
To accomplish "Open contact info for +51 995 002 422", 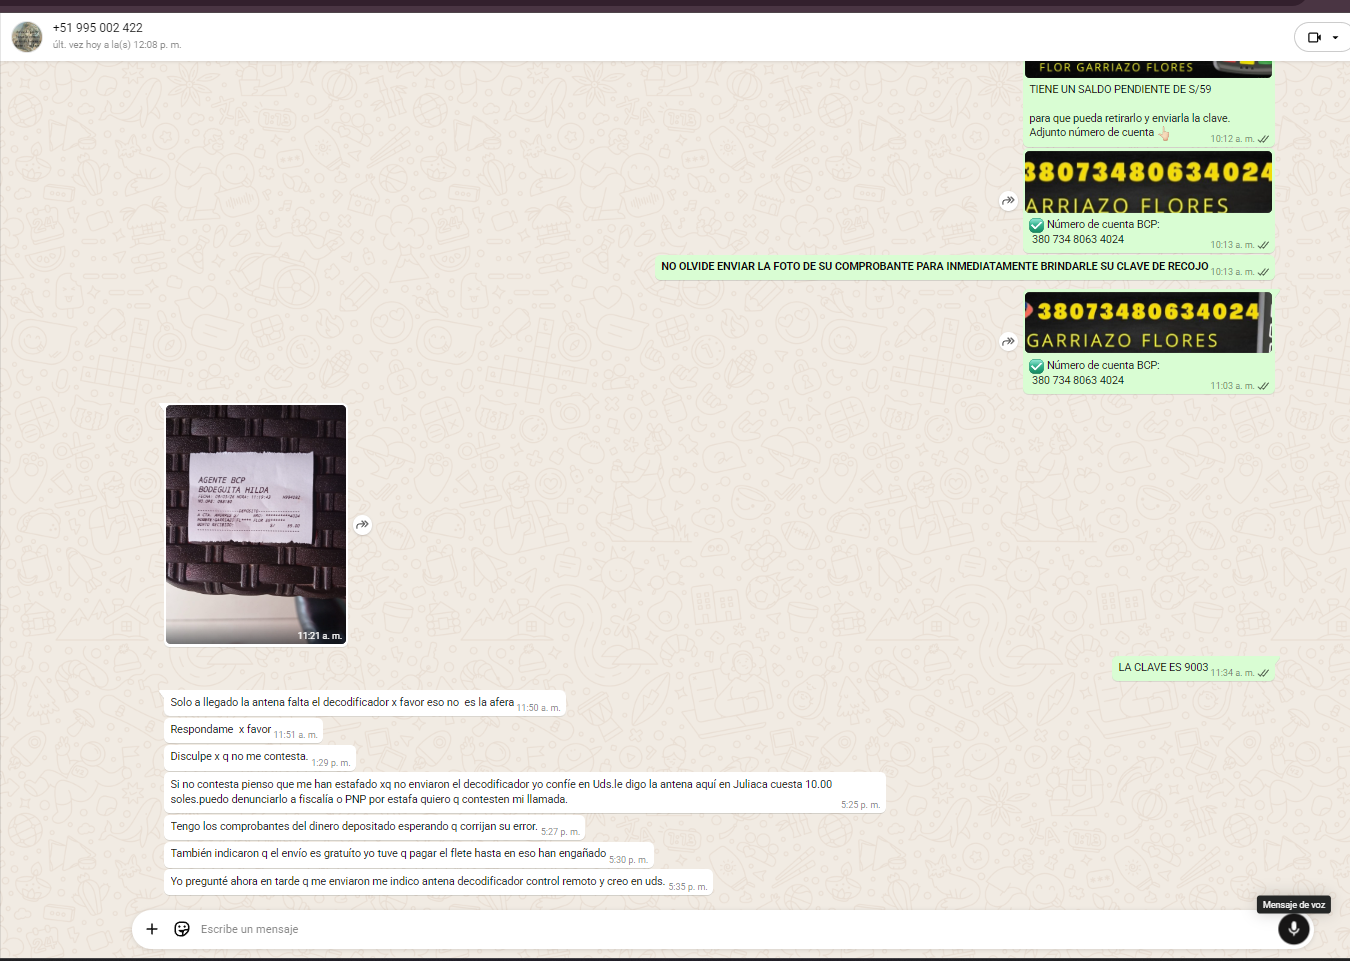I will pos(98,28).
